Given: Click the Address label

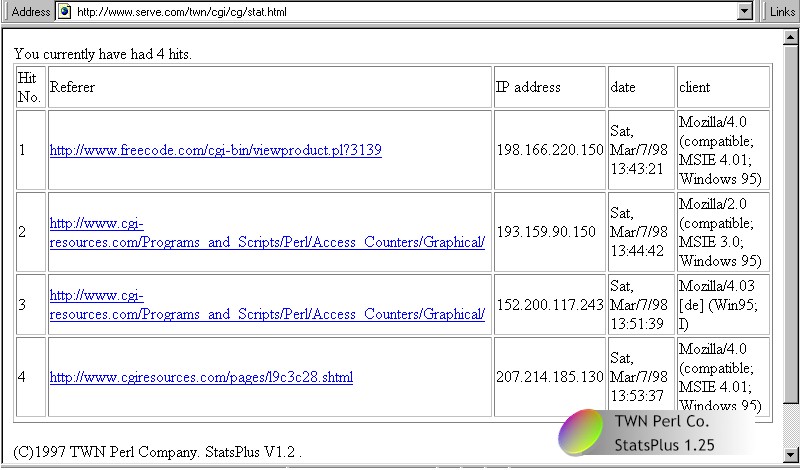Looking at the screenshot, I should point(31,11).
